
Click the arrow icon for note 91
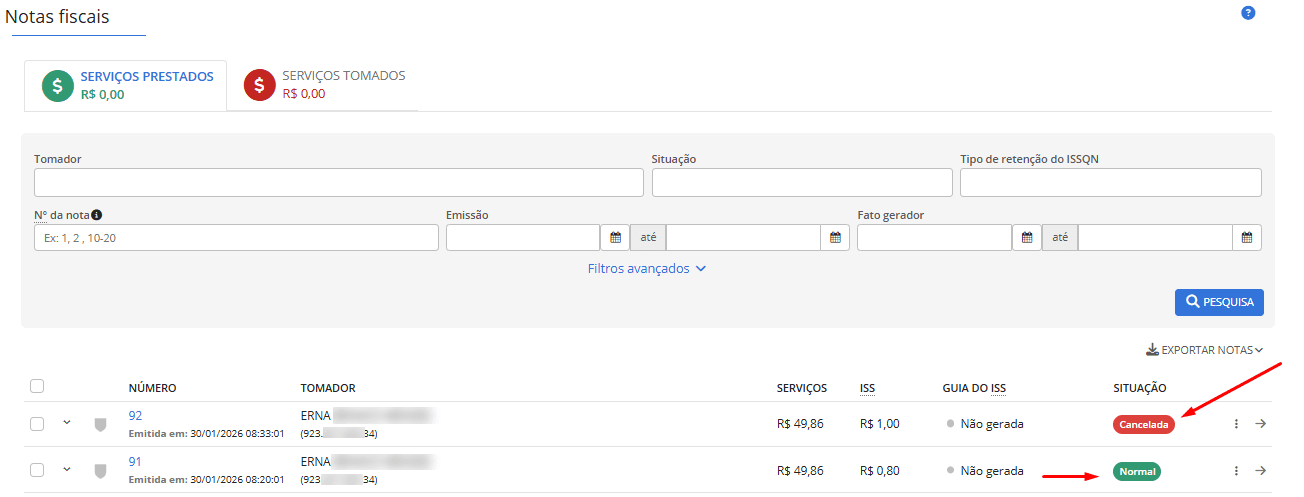(x=1260, y=471)
